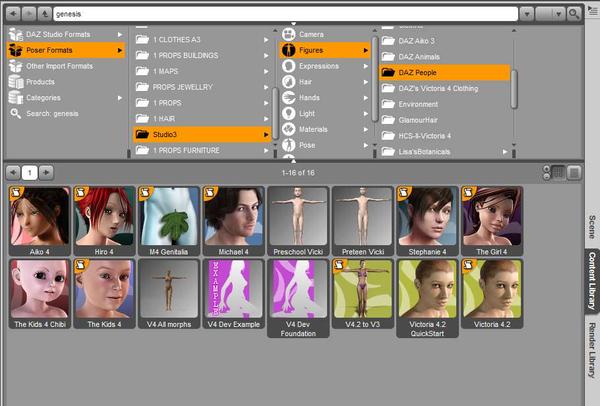Click the magnifier search button

pyautogui.click(x=574, y=14)
